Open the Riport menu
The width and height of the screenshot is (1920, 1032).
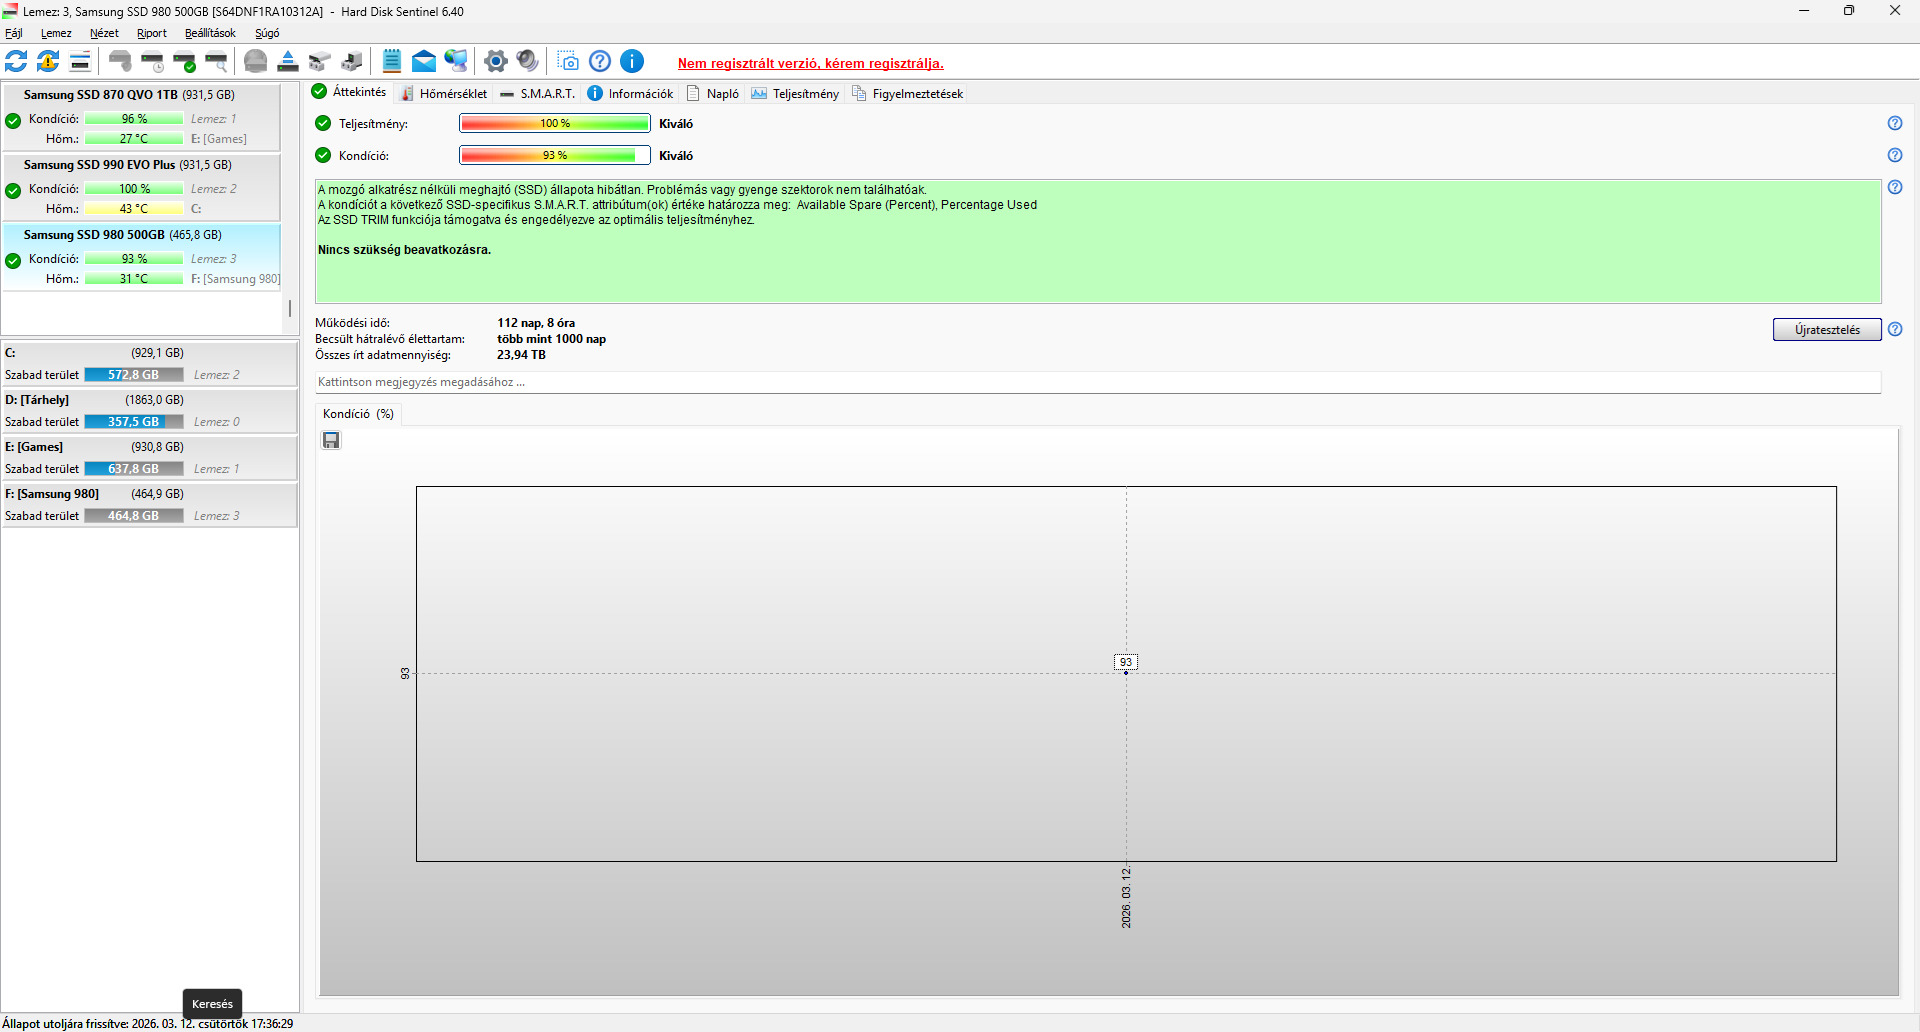(152, 33)
